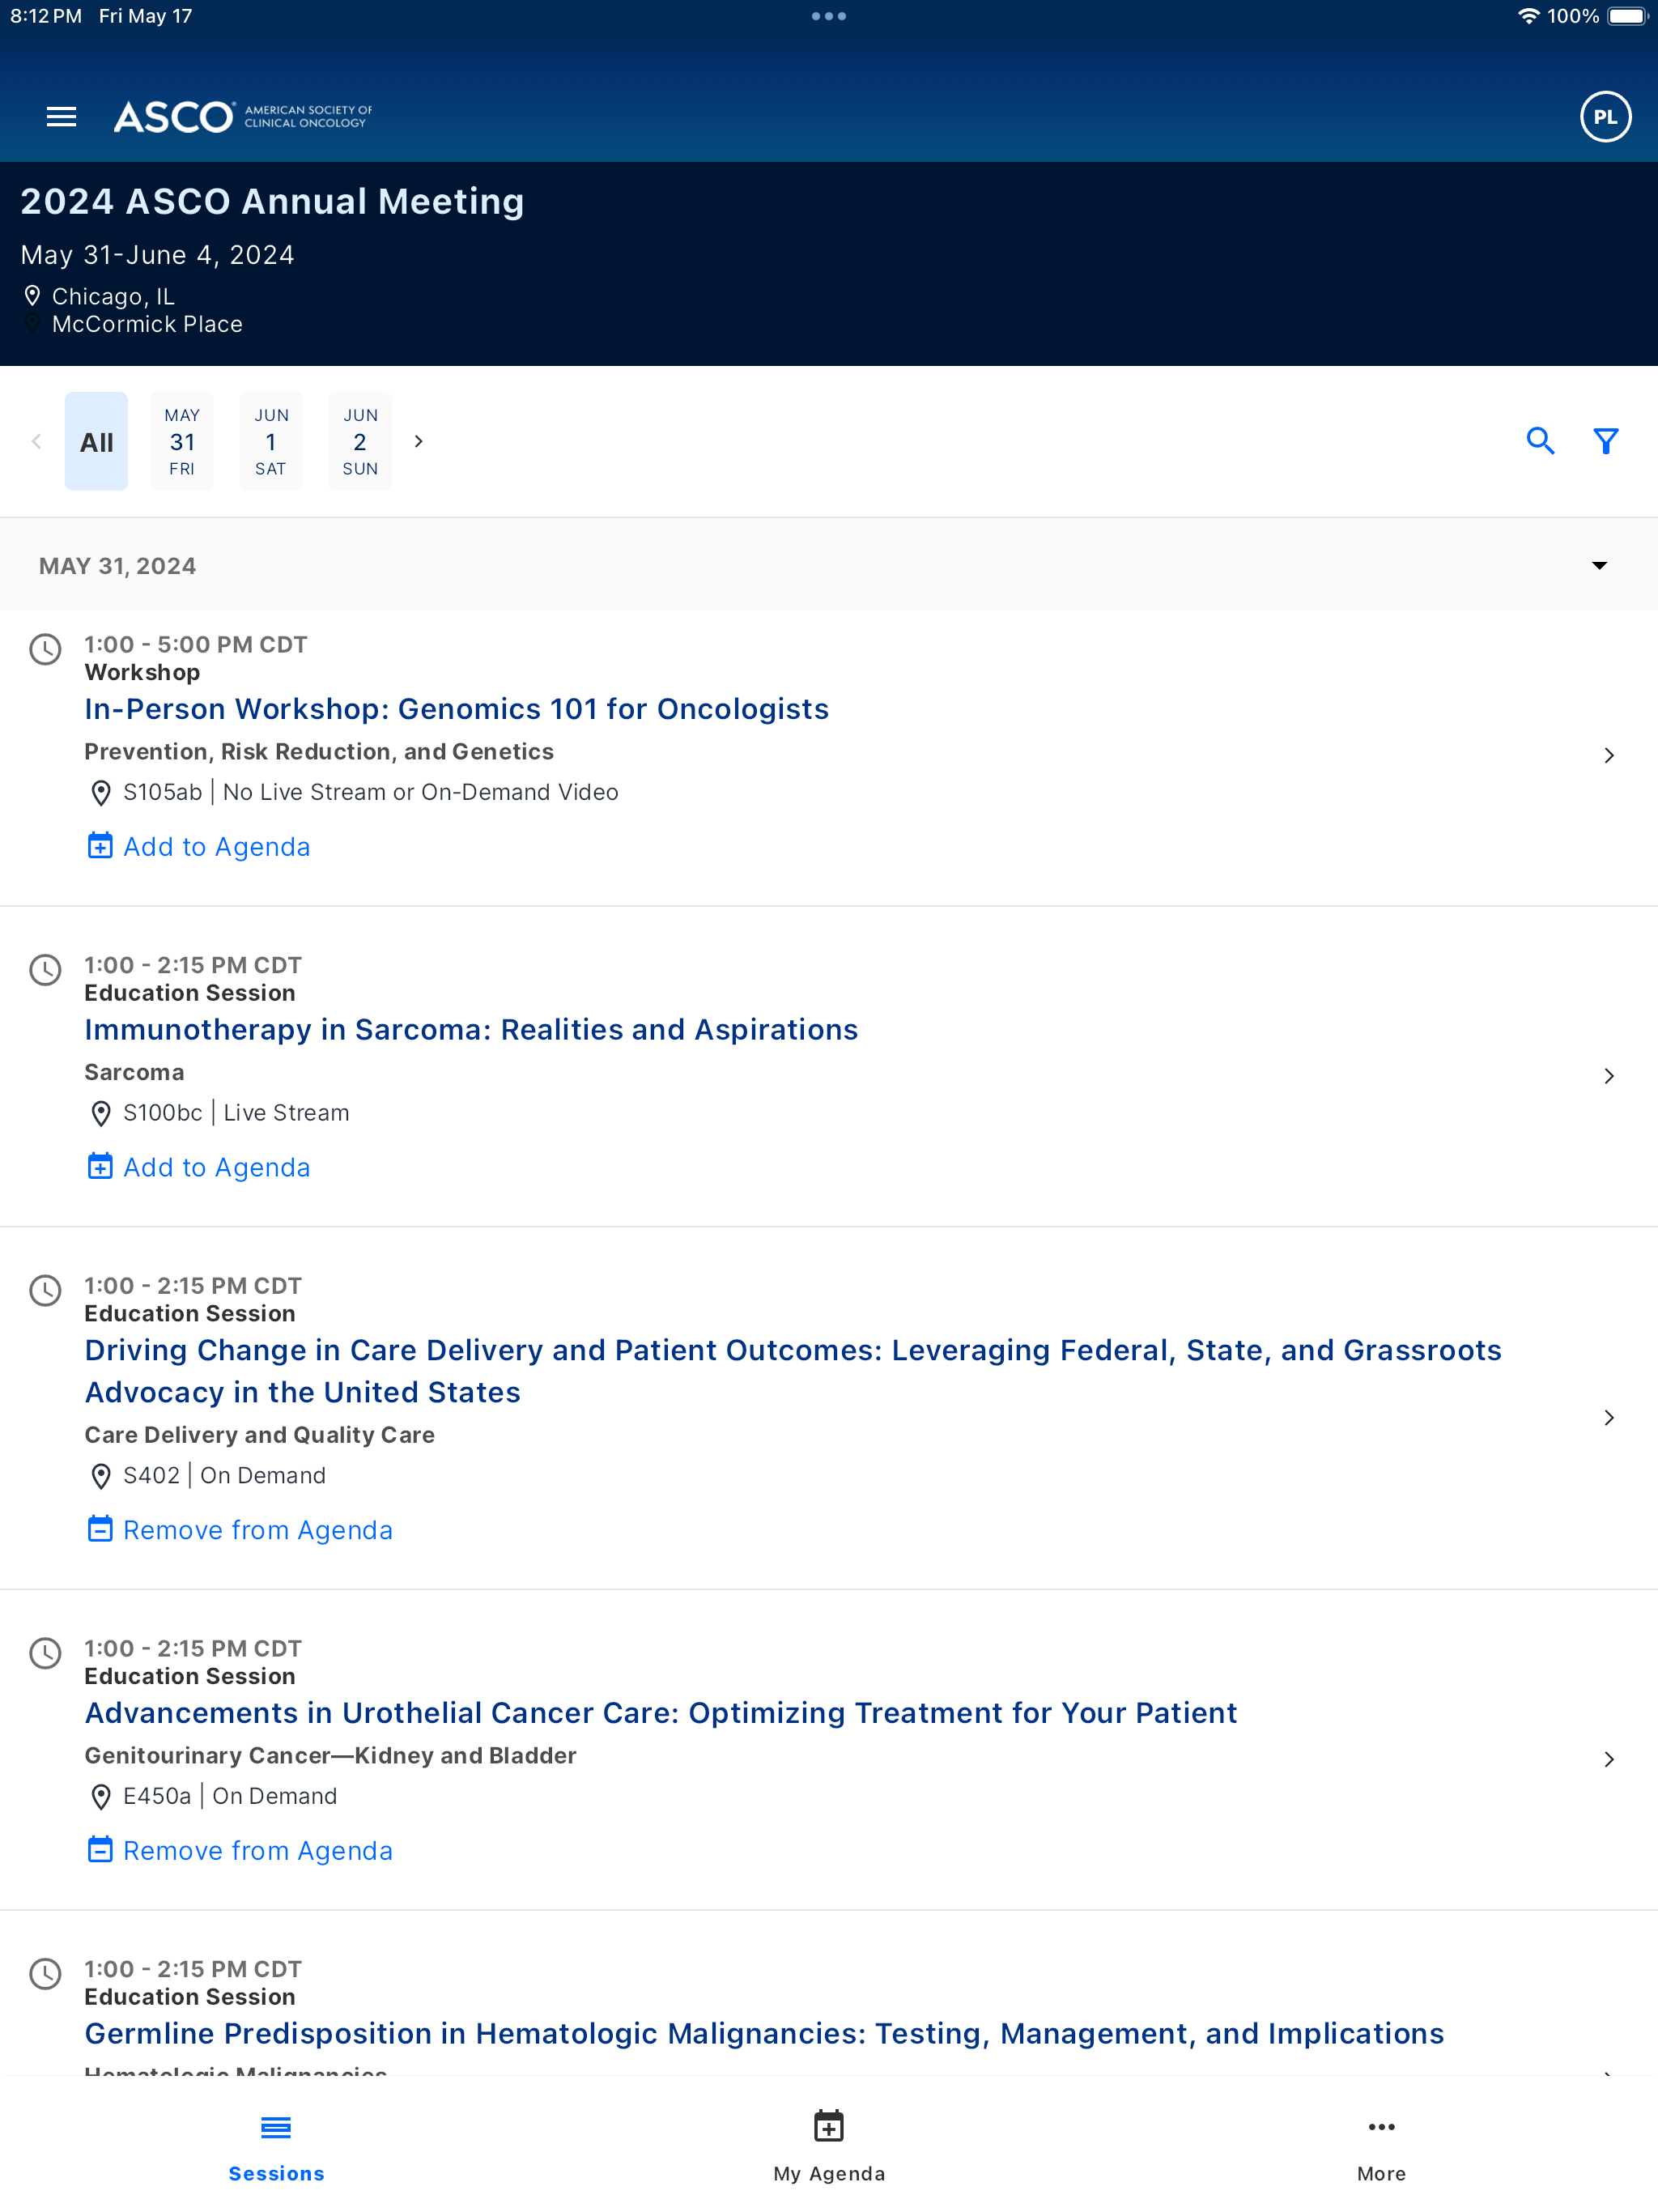Viewport: 1658px width, 2212px height.
Task: Select the Jun 1 Sat date tab
Action: (x=271, y=441)
